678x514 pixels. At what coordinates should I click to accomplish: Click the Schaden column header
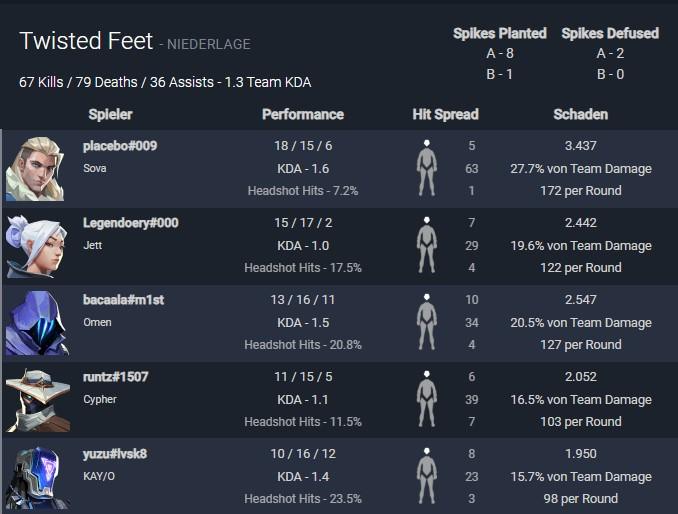[x=580, y=114]
